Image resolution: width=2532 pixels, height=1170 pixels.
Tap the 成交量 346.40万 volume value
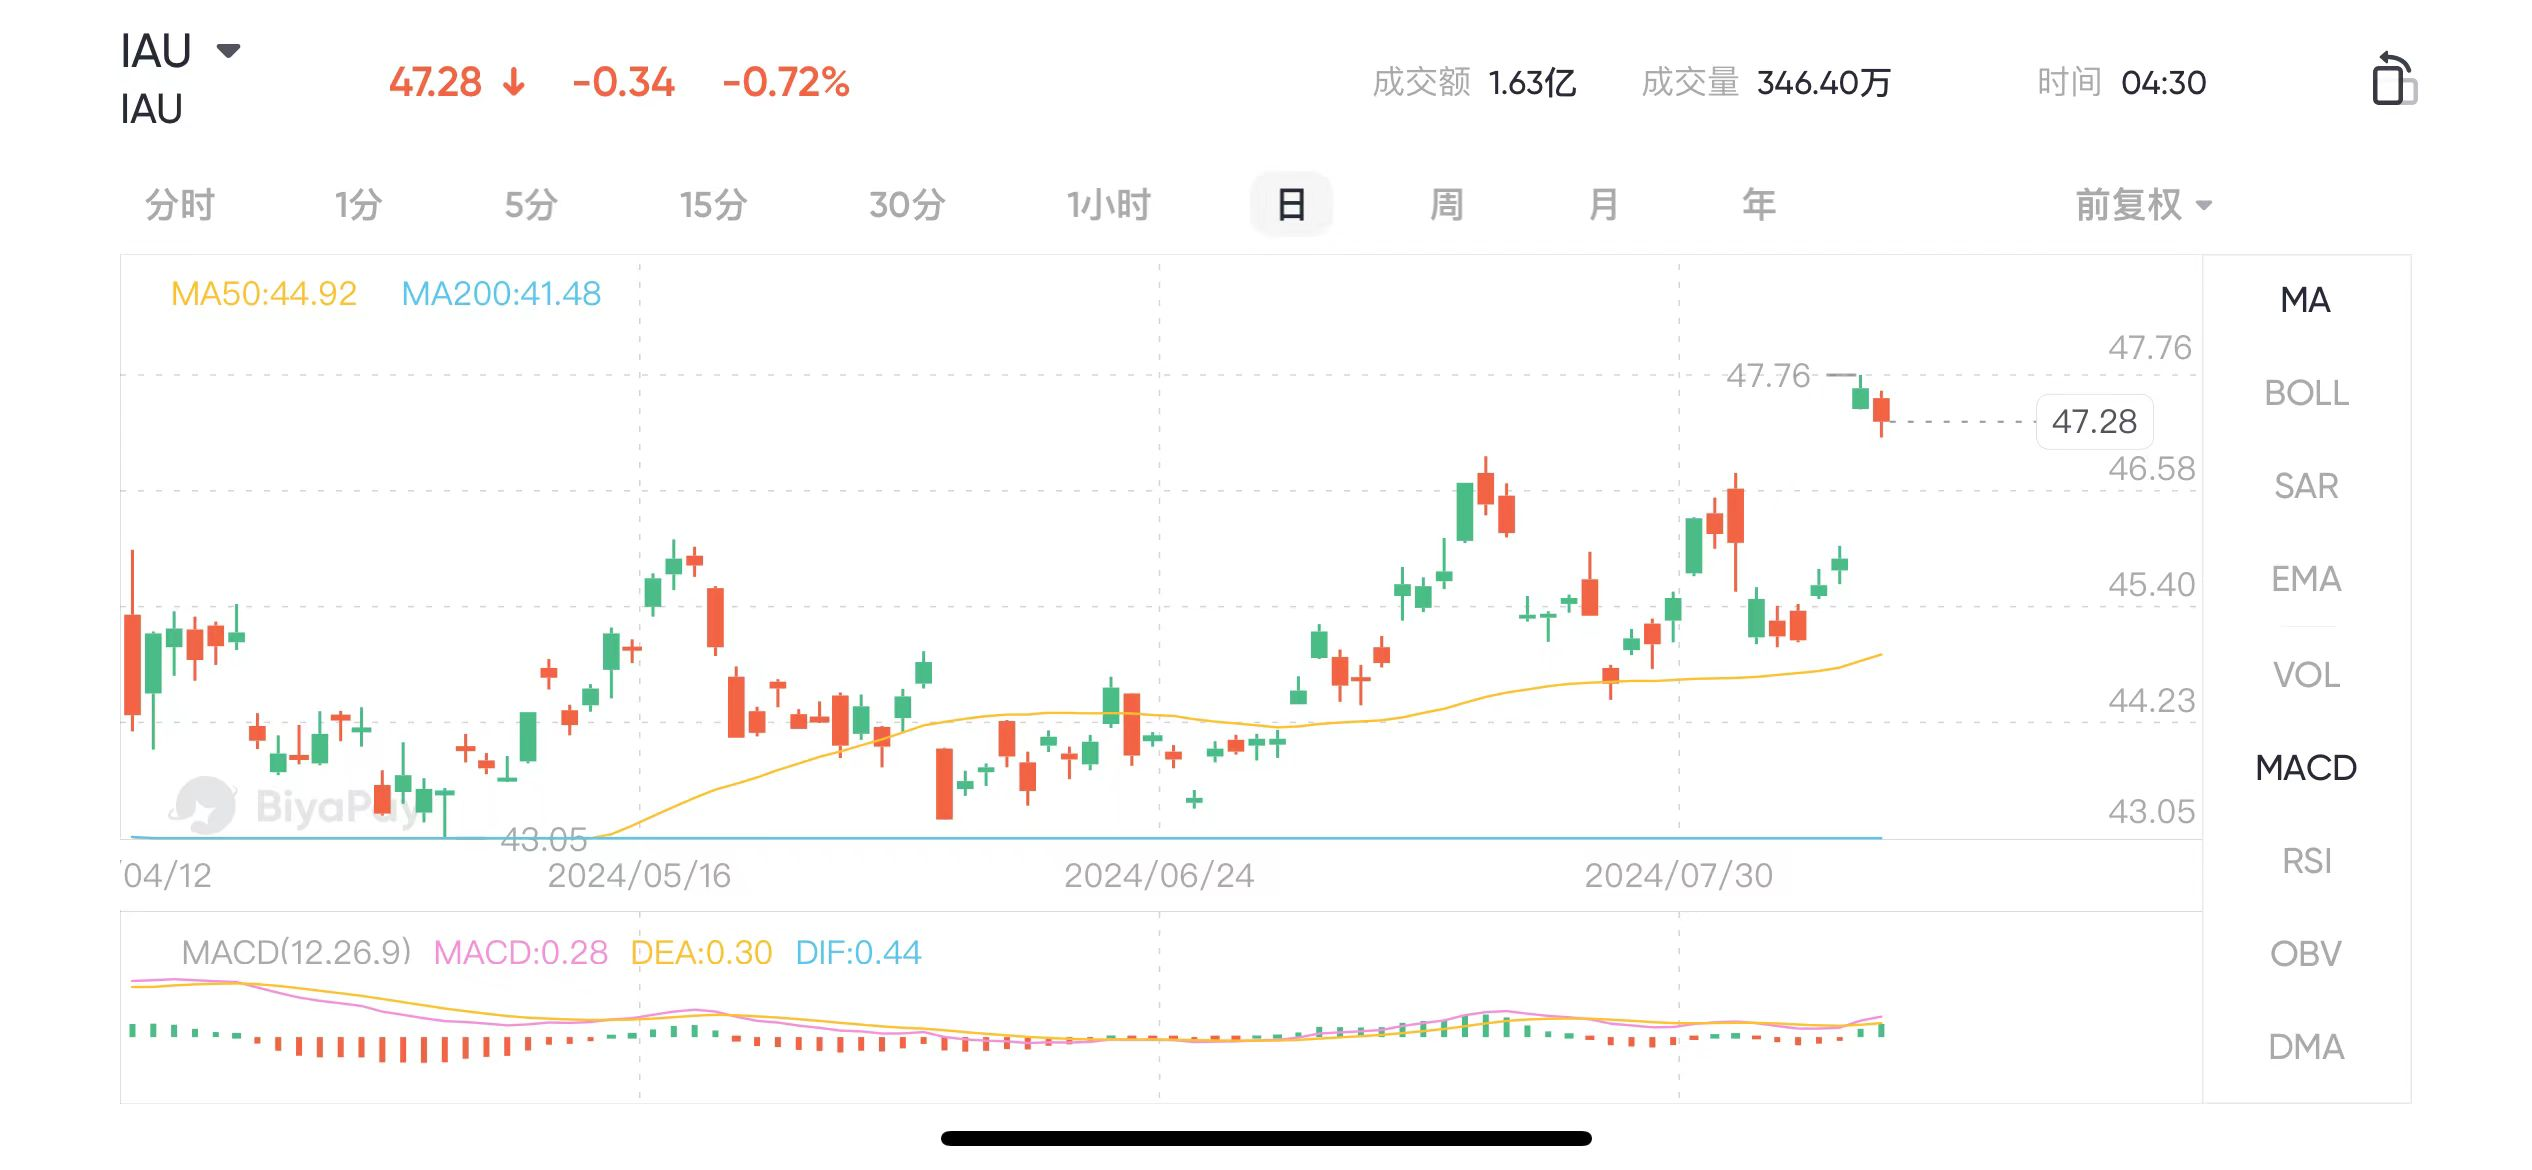[x=1766, y=82]
